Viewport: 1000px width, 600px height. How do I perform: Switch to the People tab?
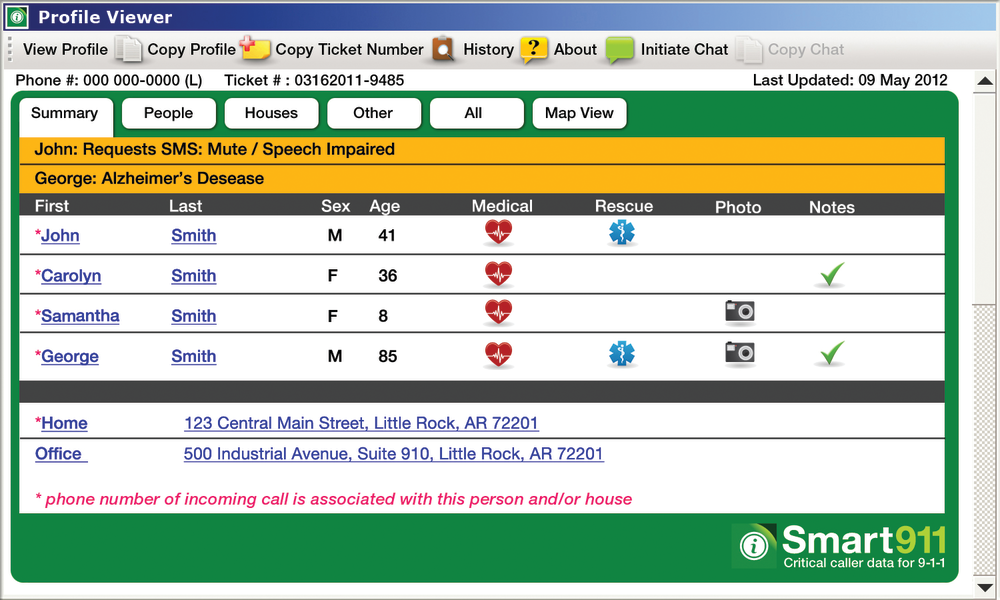pos(168,113)
